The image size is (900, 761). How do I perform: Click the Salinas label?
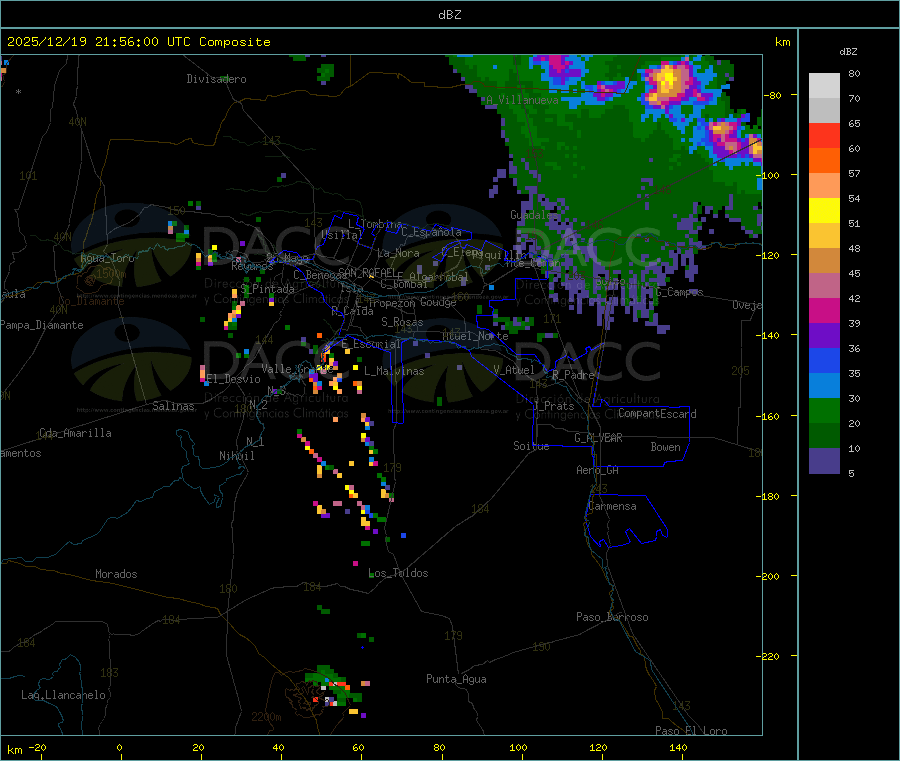point(173,406)
